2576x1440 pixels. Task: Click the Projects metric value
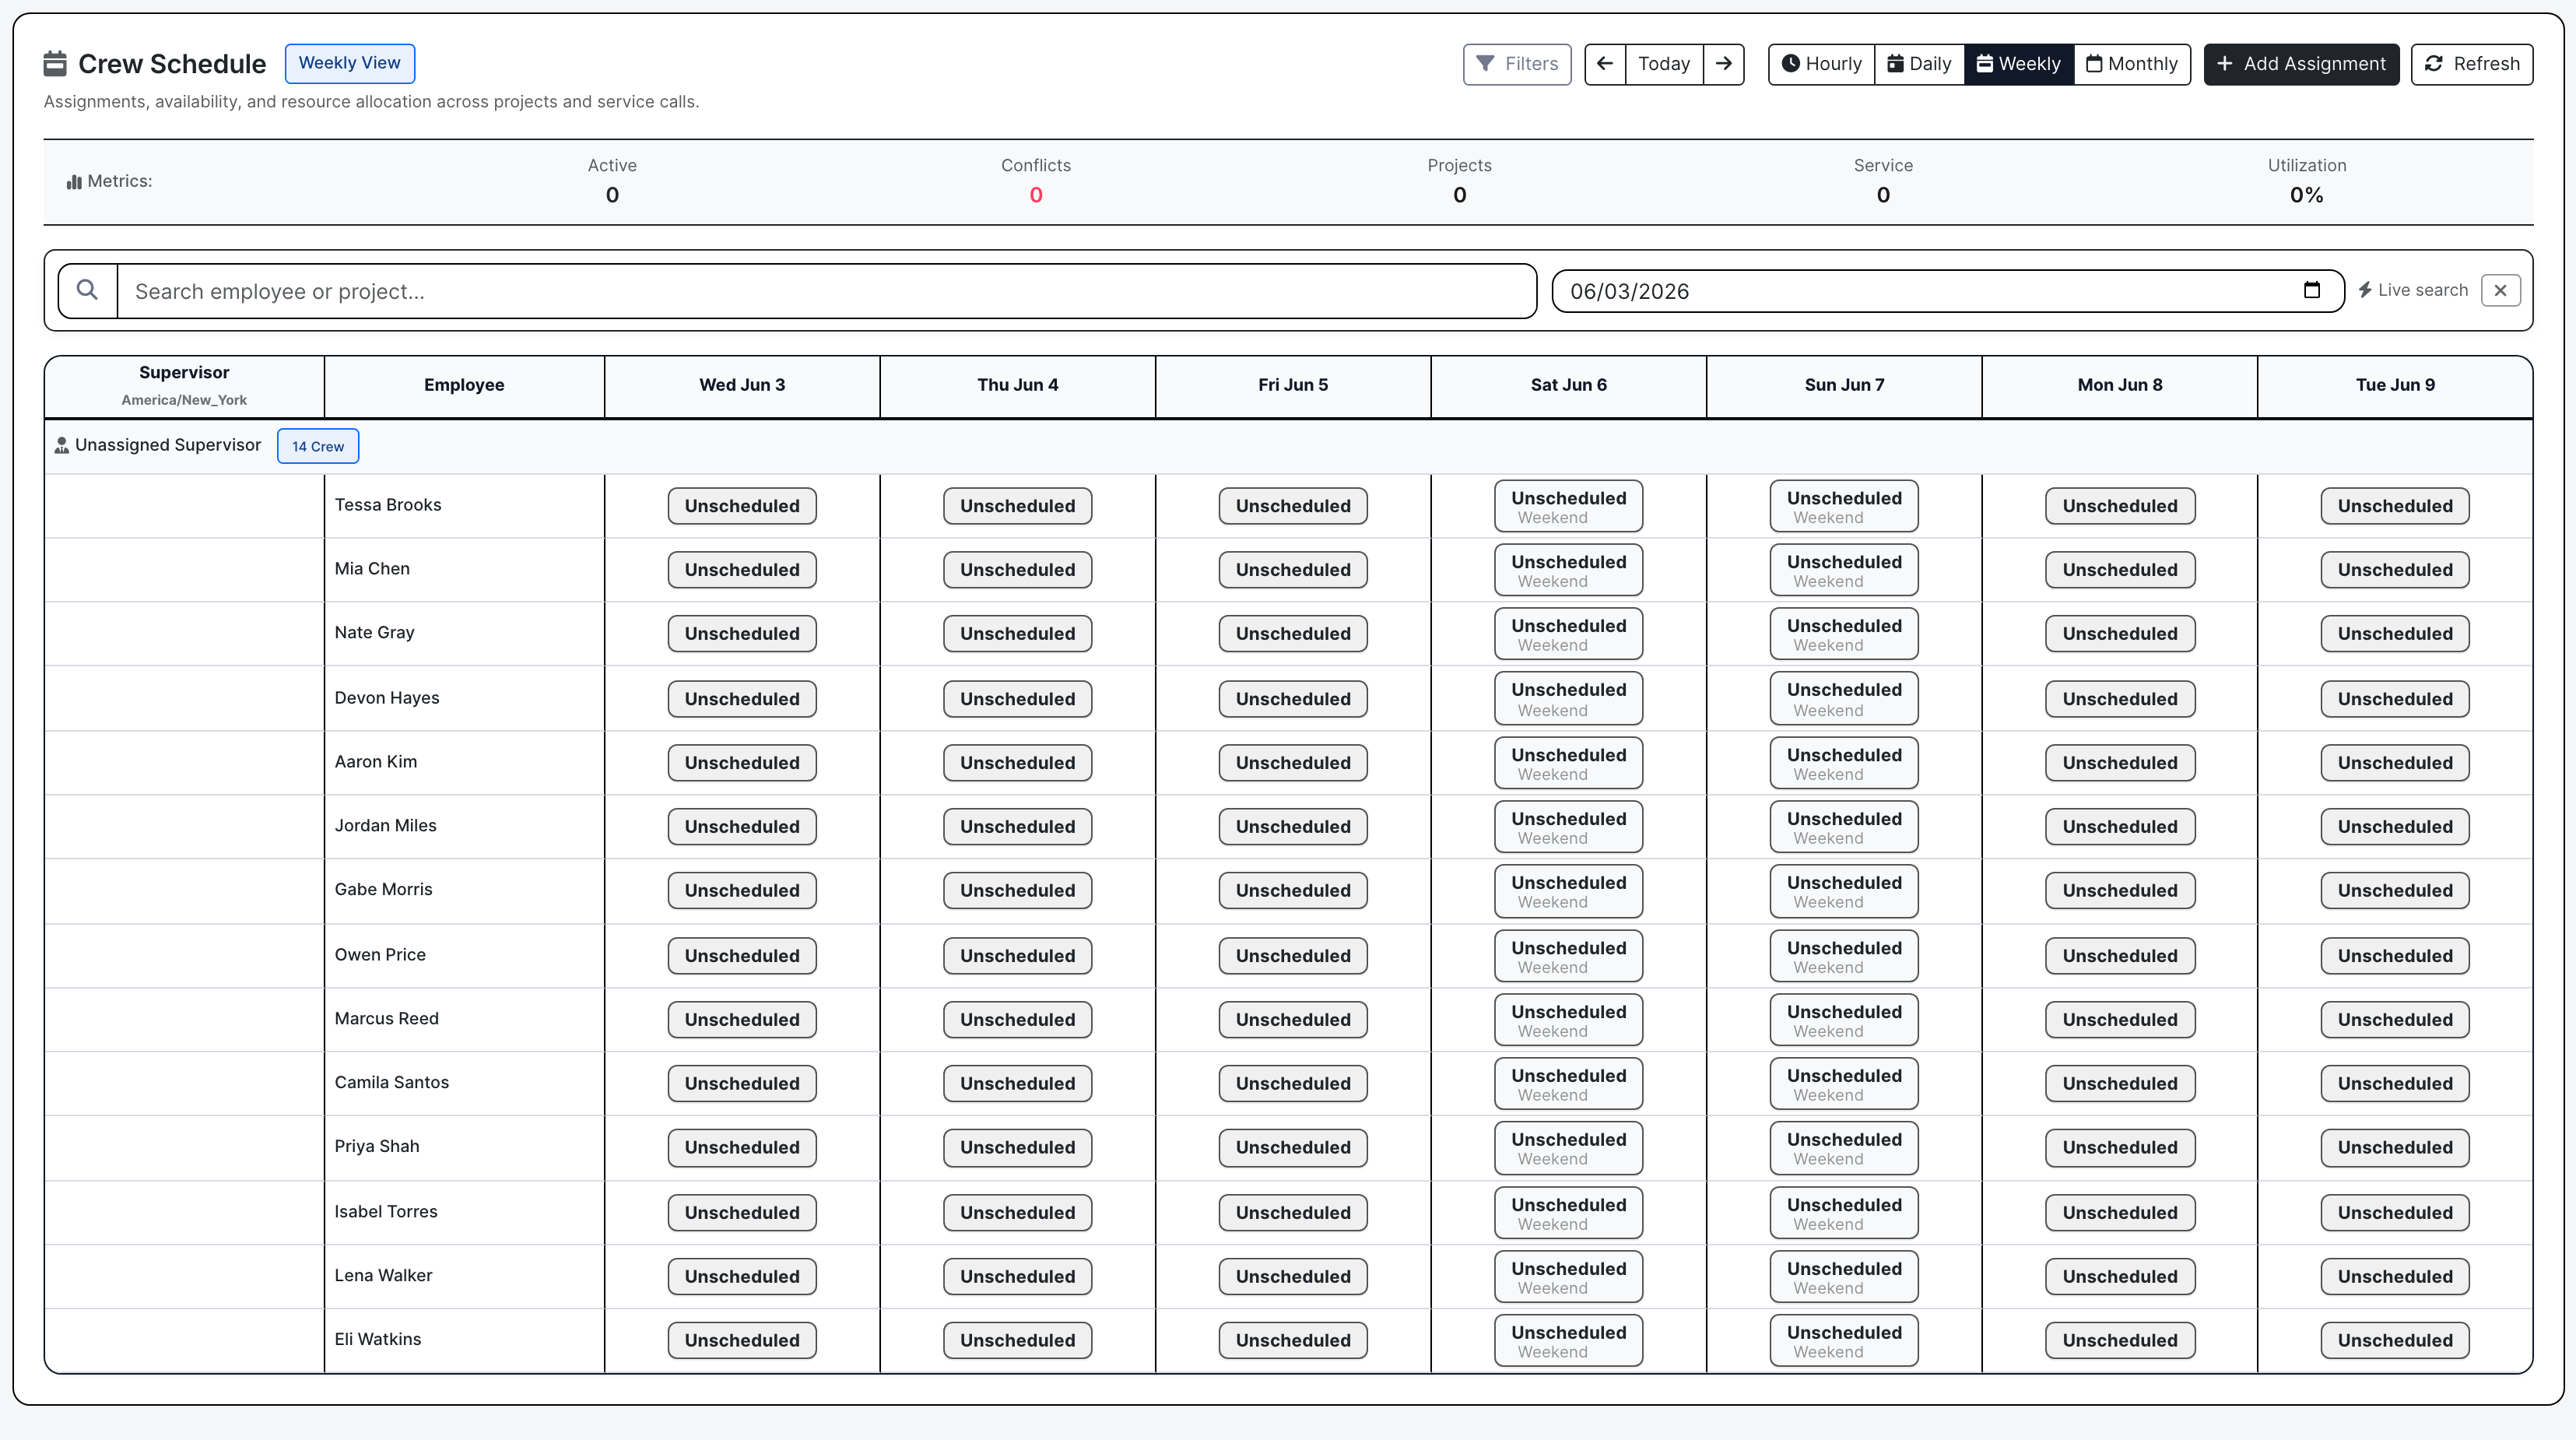pos(1459,195)
